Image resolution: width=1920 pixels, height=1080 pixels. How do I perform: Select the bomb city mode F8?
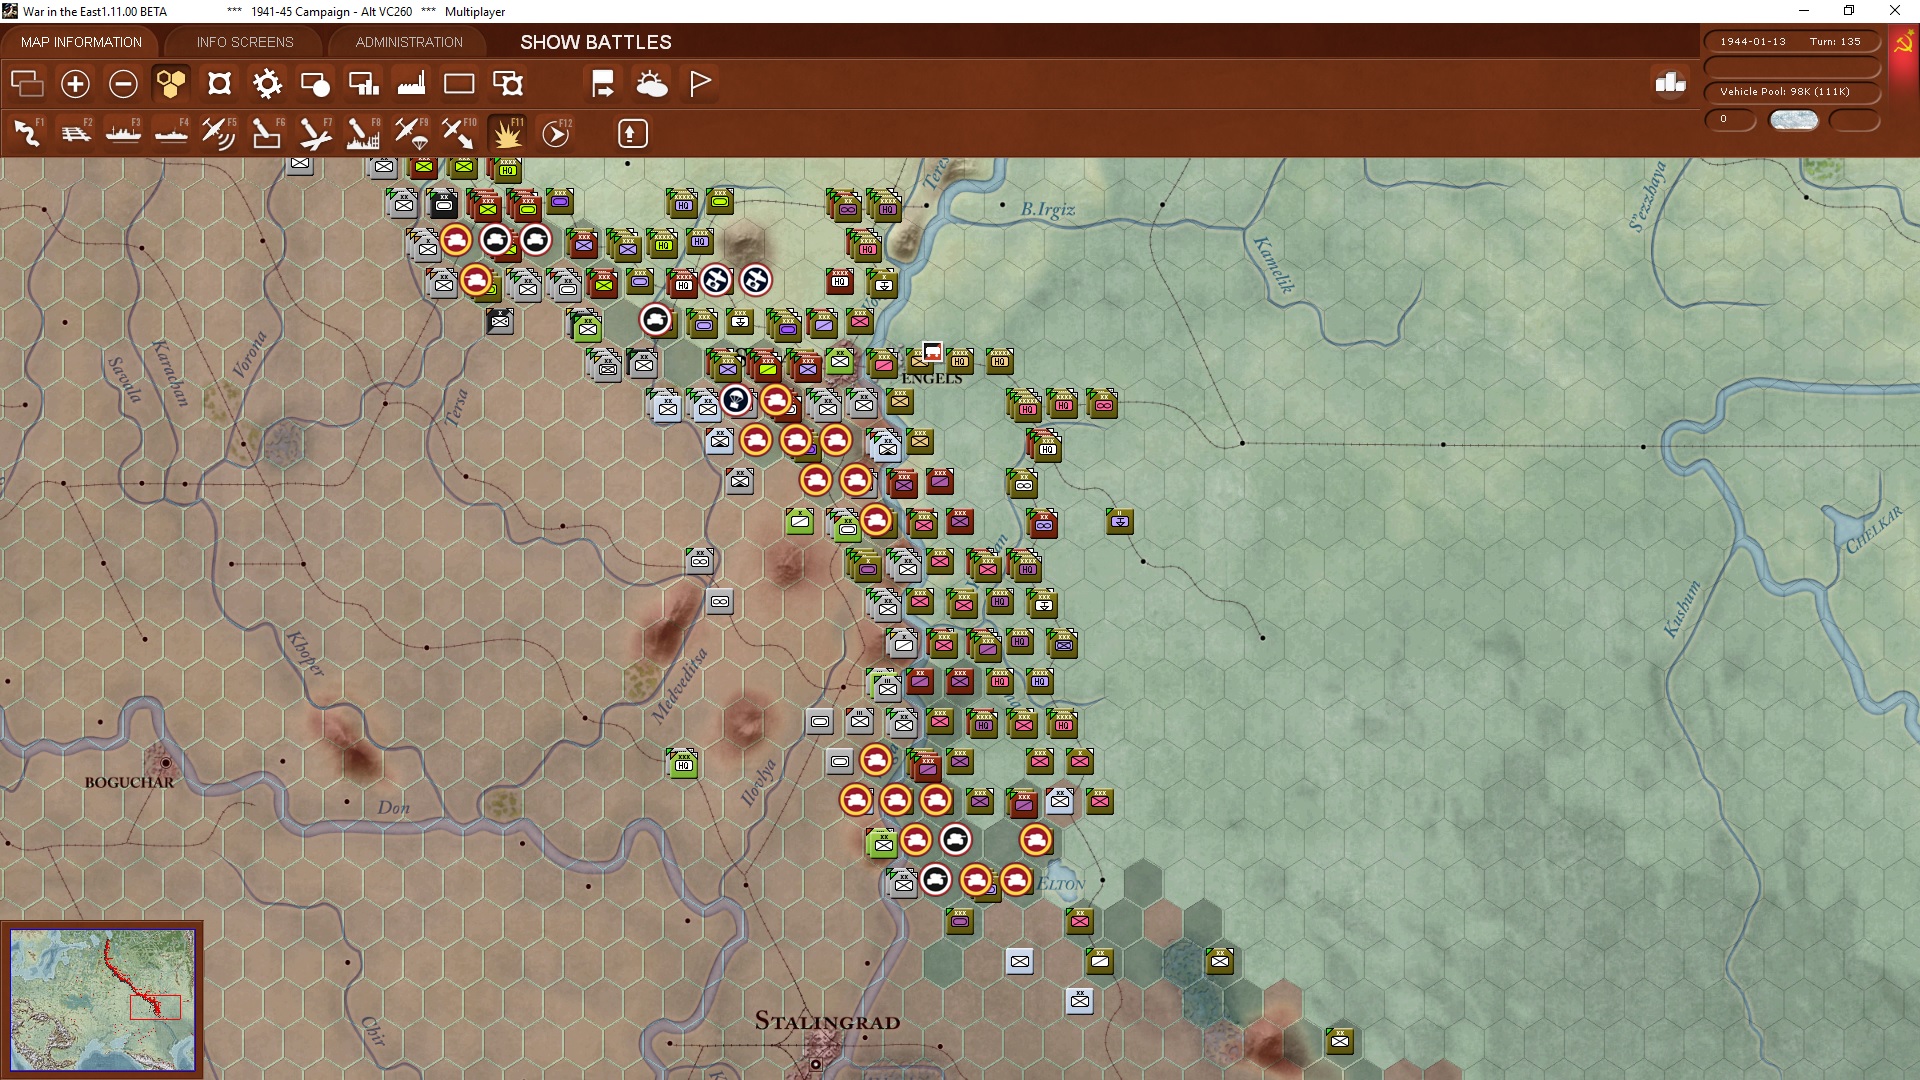[x=362, y=133]
